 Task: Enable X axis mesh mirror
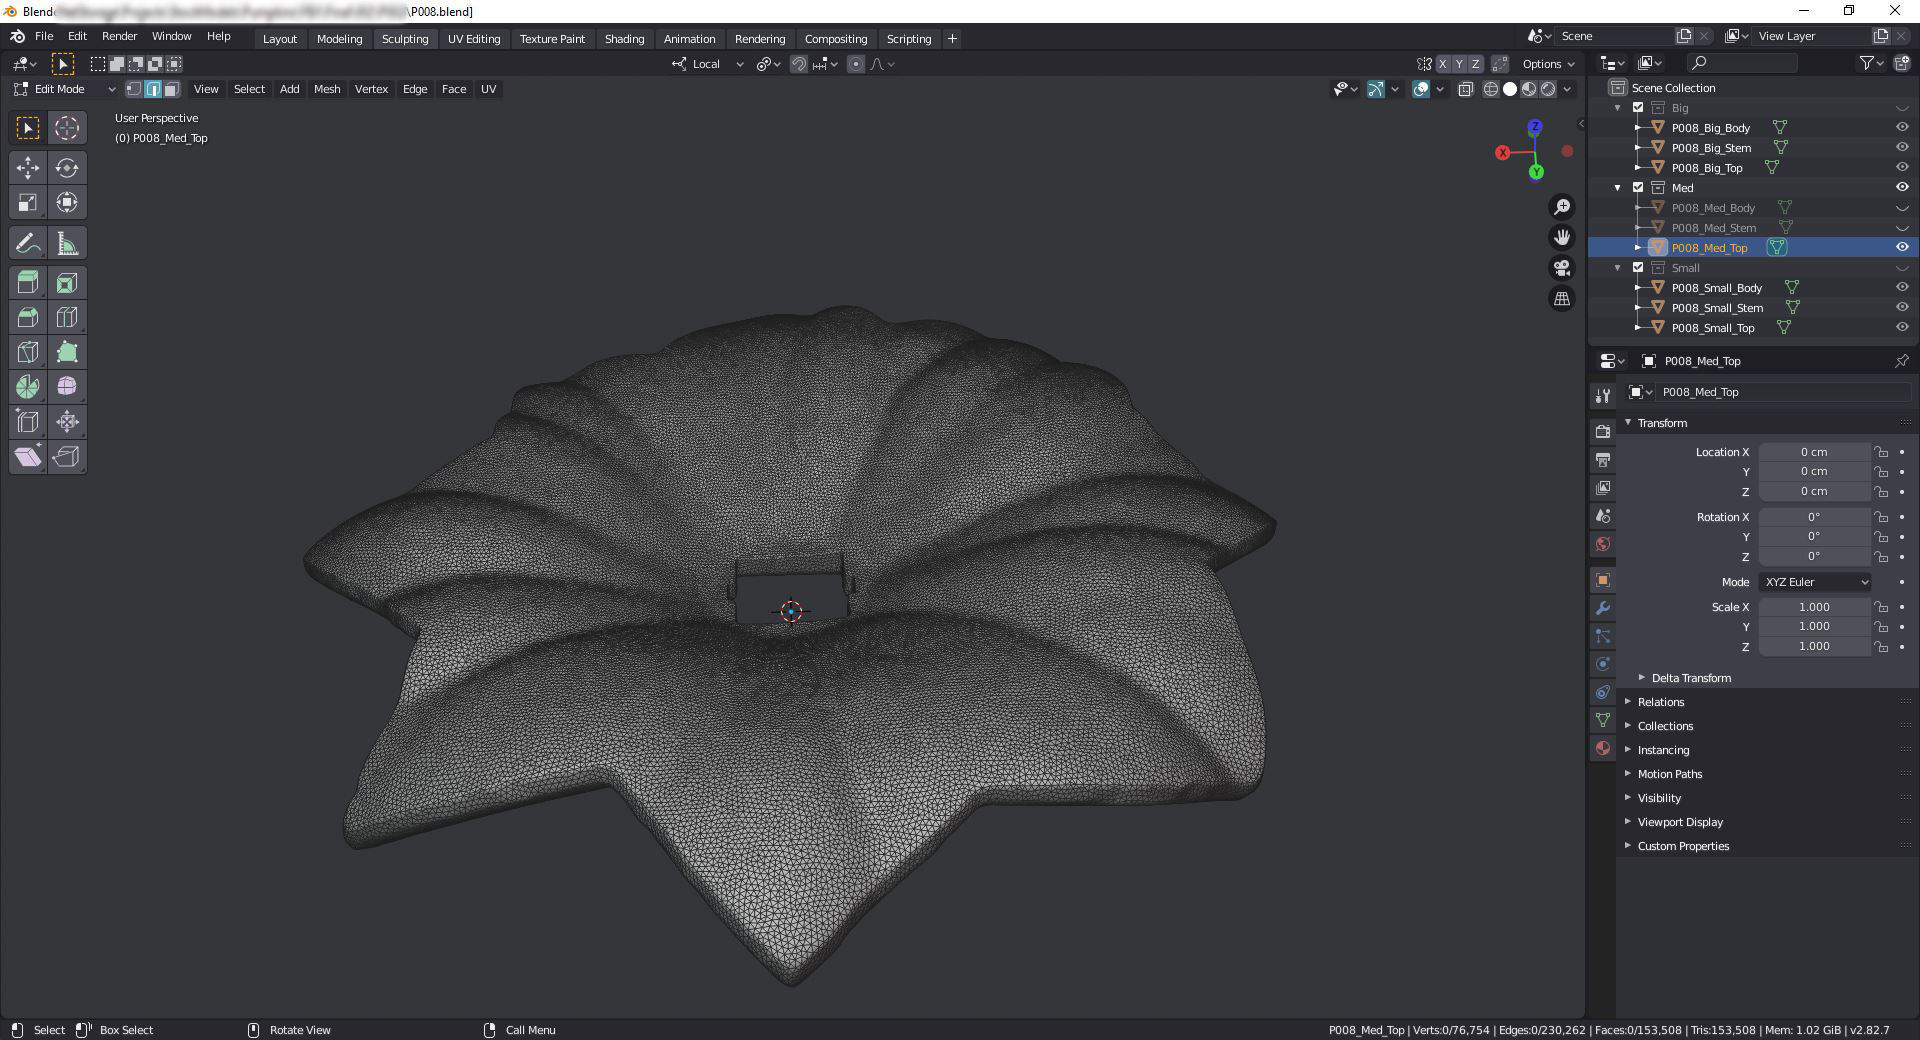pyautogui.click(x=1442, y=64)
